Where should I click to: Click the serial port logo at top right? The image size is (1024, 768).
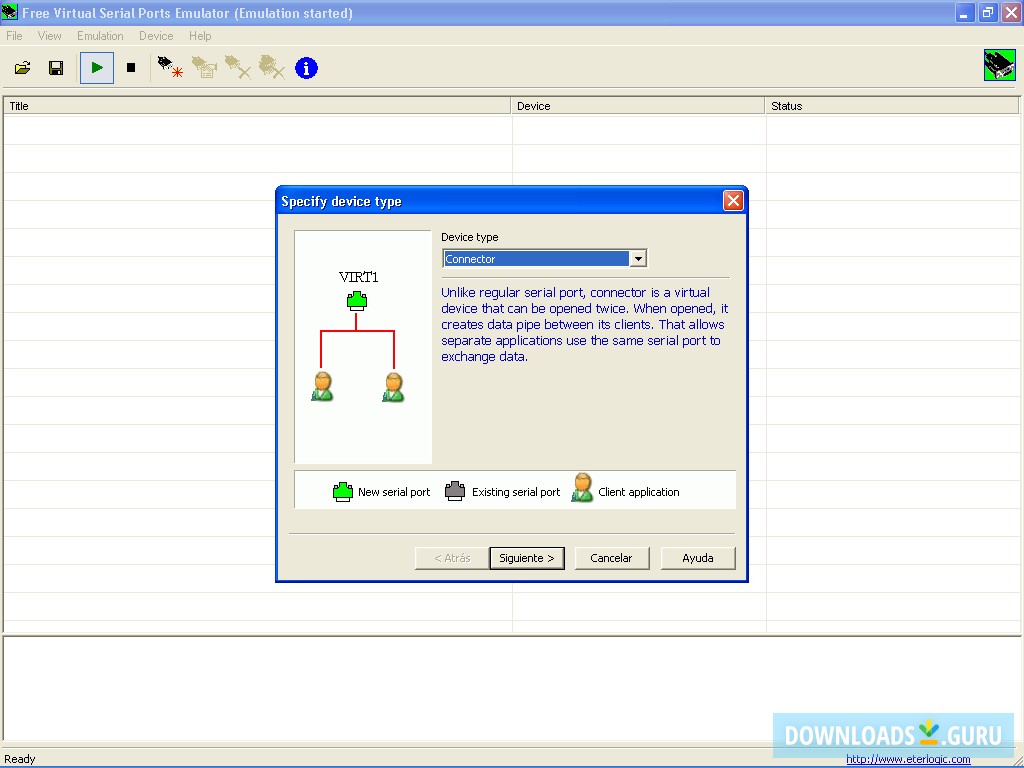click(x=999, y=64)
